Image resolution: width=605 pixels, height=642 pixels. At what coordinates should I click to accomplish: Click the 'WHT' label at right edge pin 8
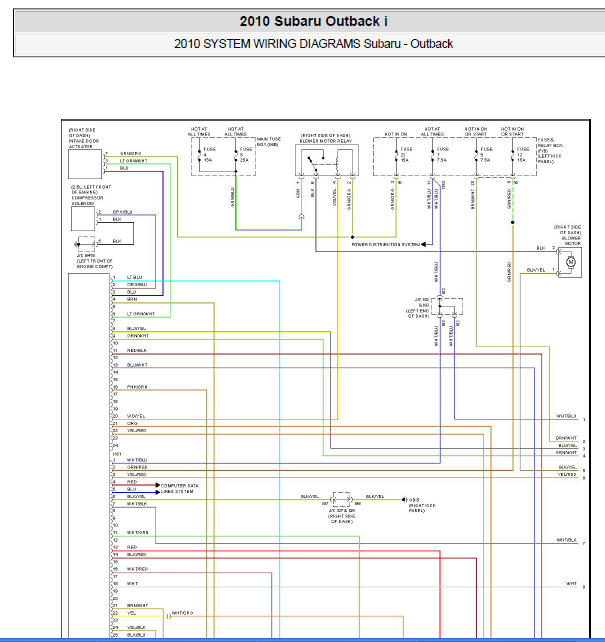[571, 583]
